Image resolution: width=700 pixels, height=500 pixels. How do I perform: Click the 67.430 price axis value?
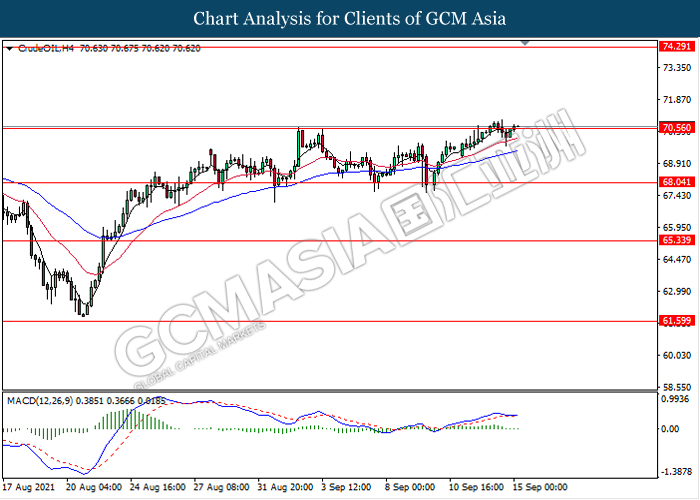coord(677,196)
